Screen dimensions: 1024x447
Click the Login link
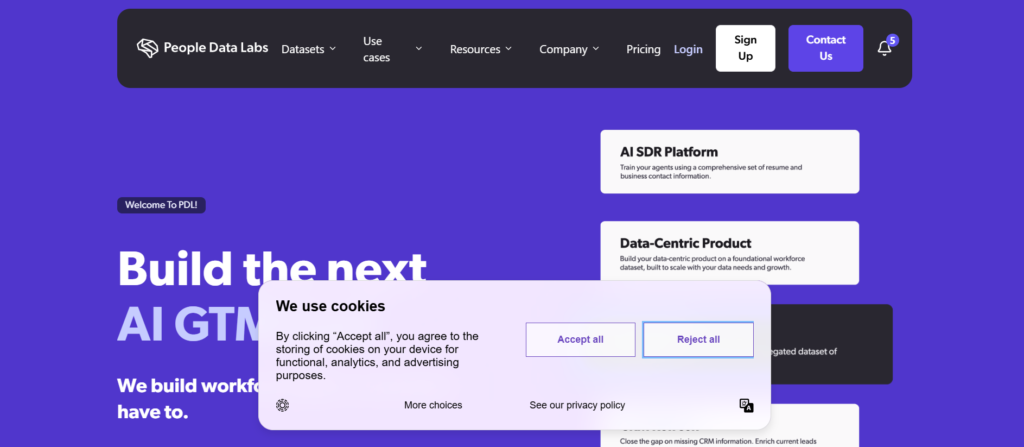688,49
